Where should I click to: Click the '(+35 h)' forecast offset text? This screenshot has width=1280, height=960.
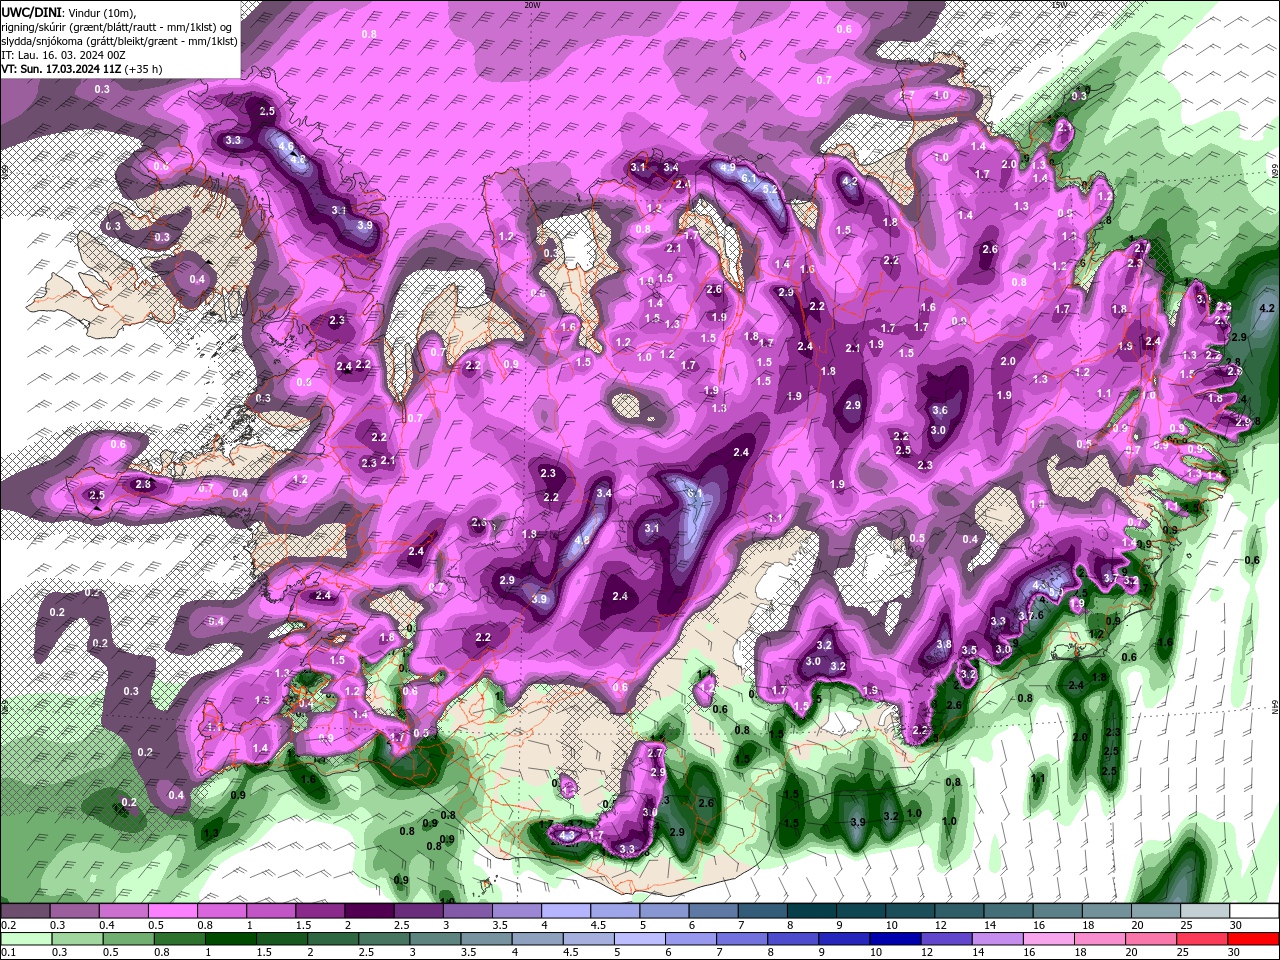(143, 69)
